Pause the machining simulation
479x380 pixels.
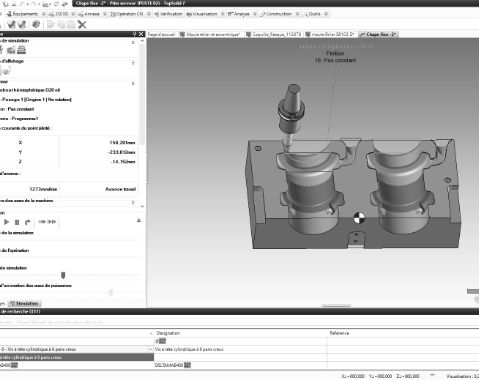17,222
